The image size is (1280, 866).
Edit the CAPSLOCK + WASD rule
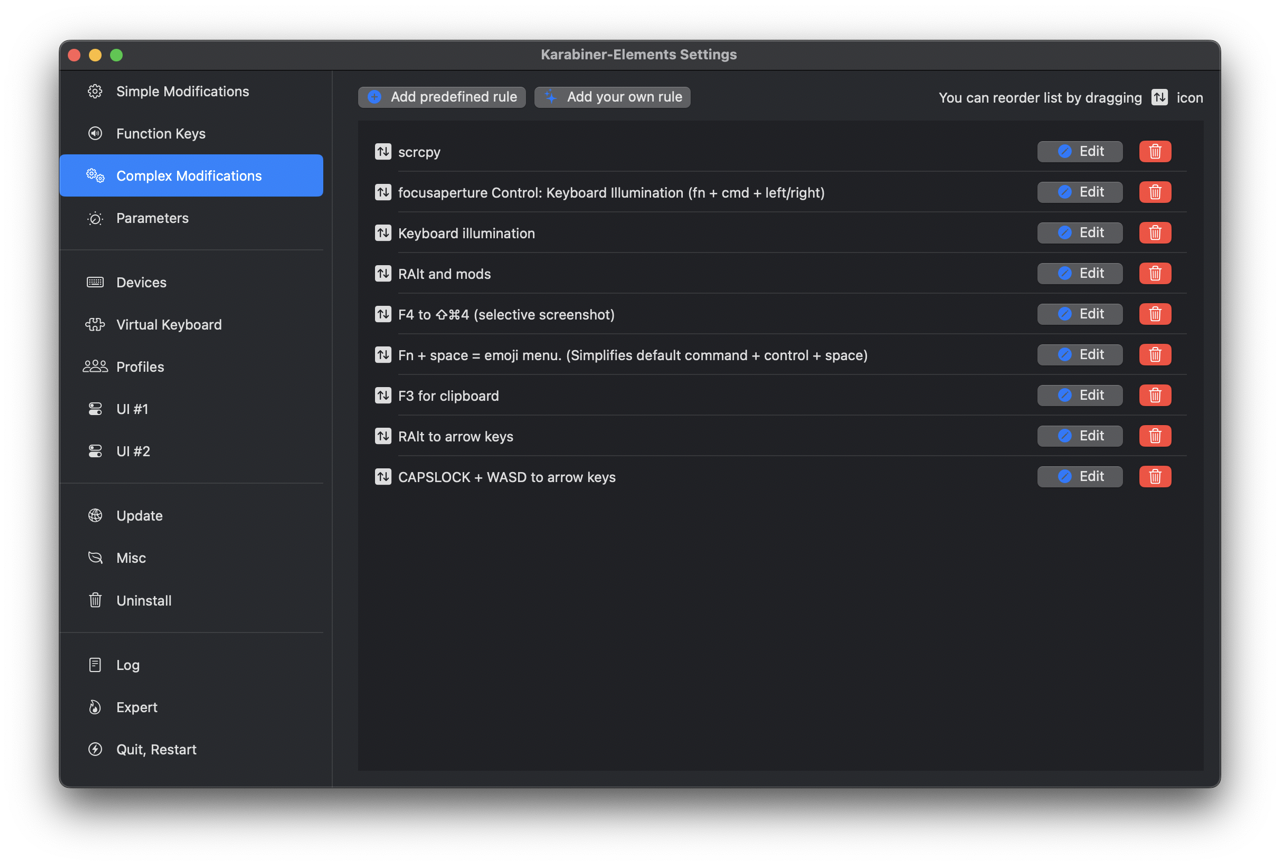click(x=1080, y=476)
